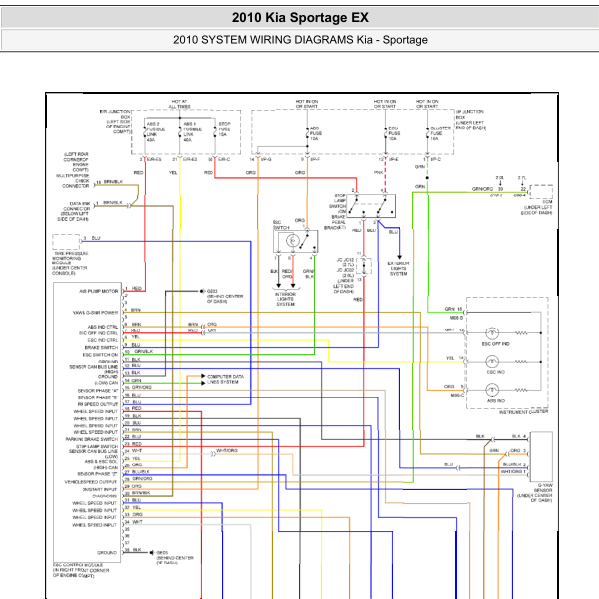
Task: Click the resistor next to ABS IND lamp
Action: click(521, 390)
